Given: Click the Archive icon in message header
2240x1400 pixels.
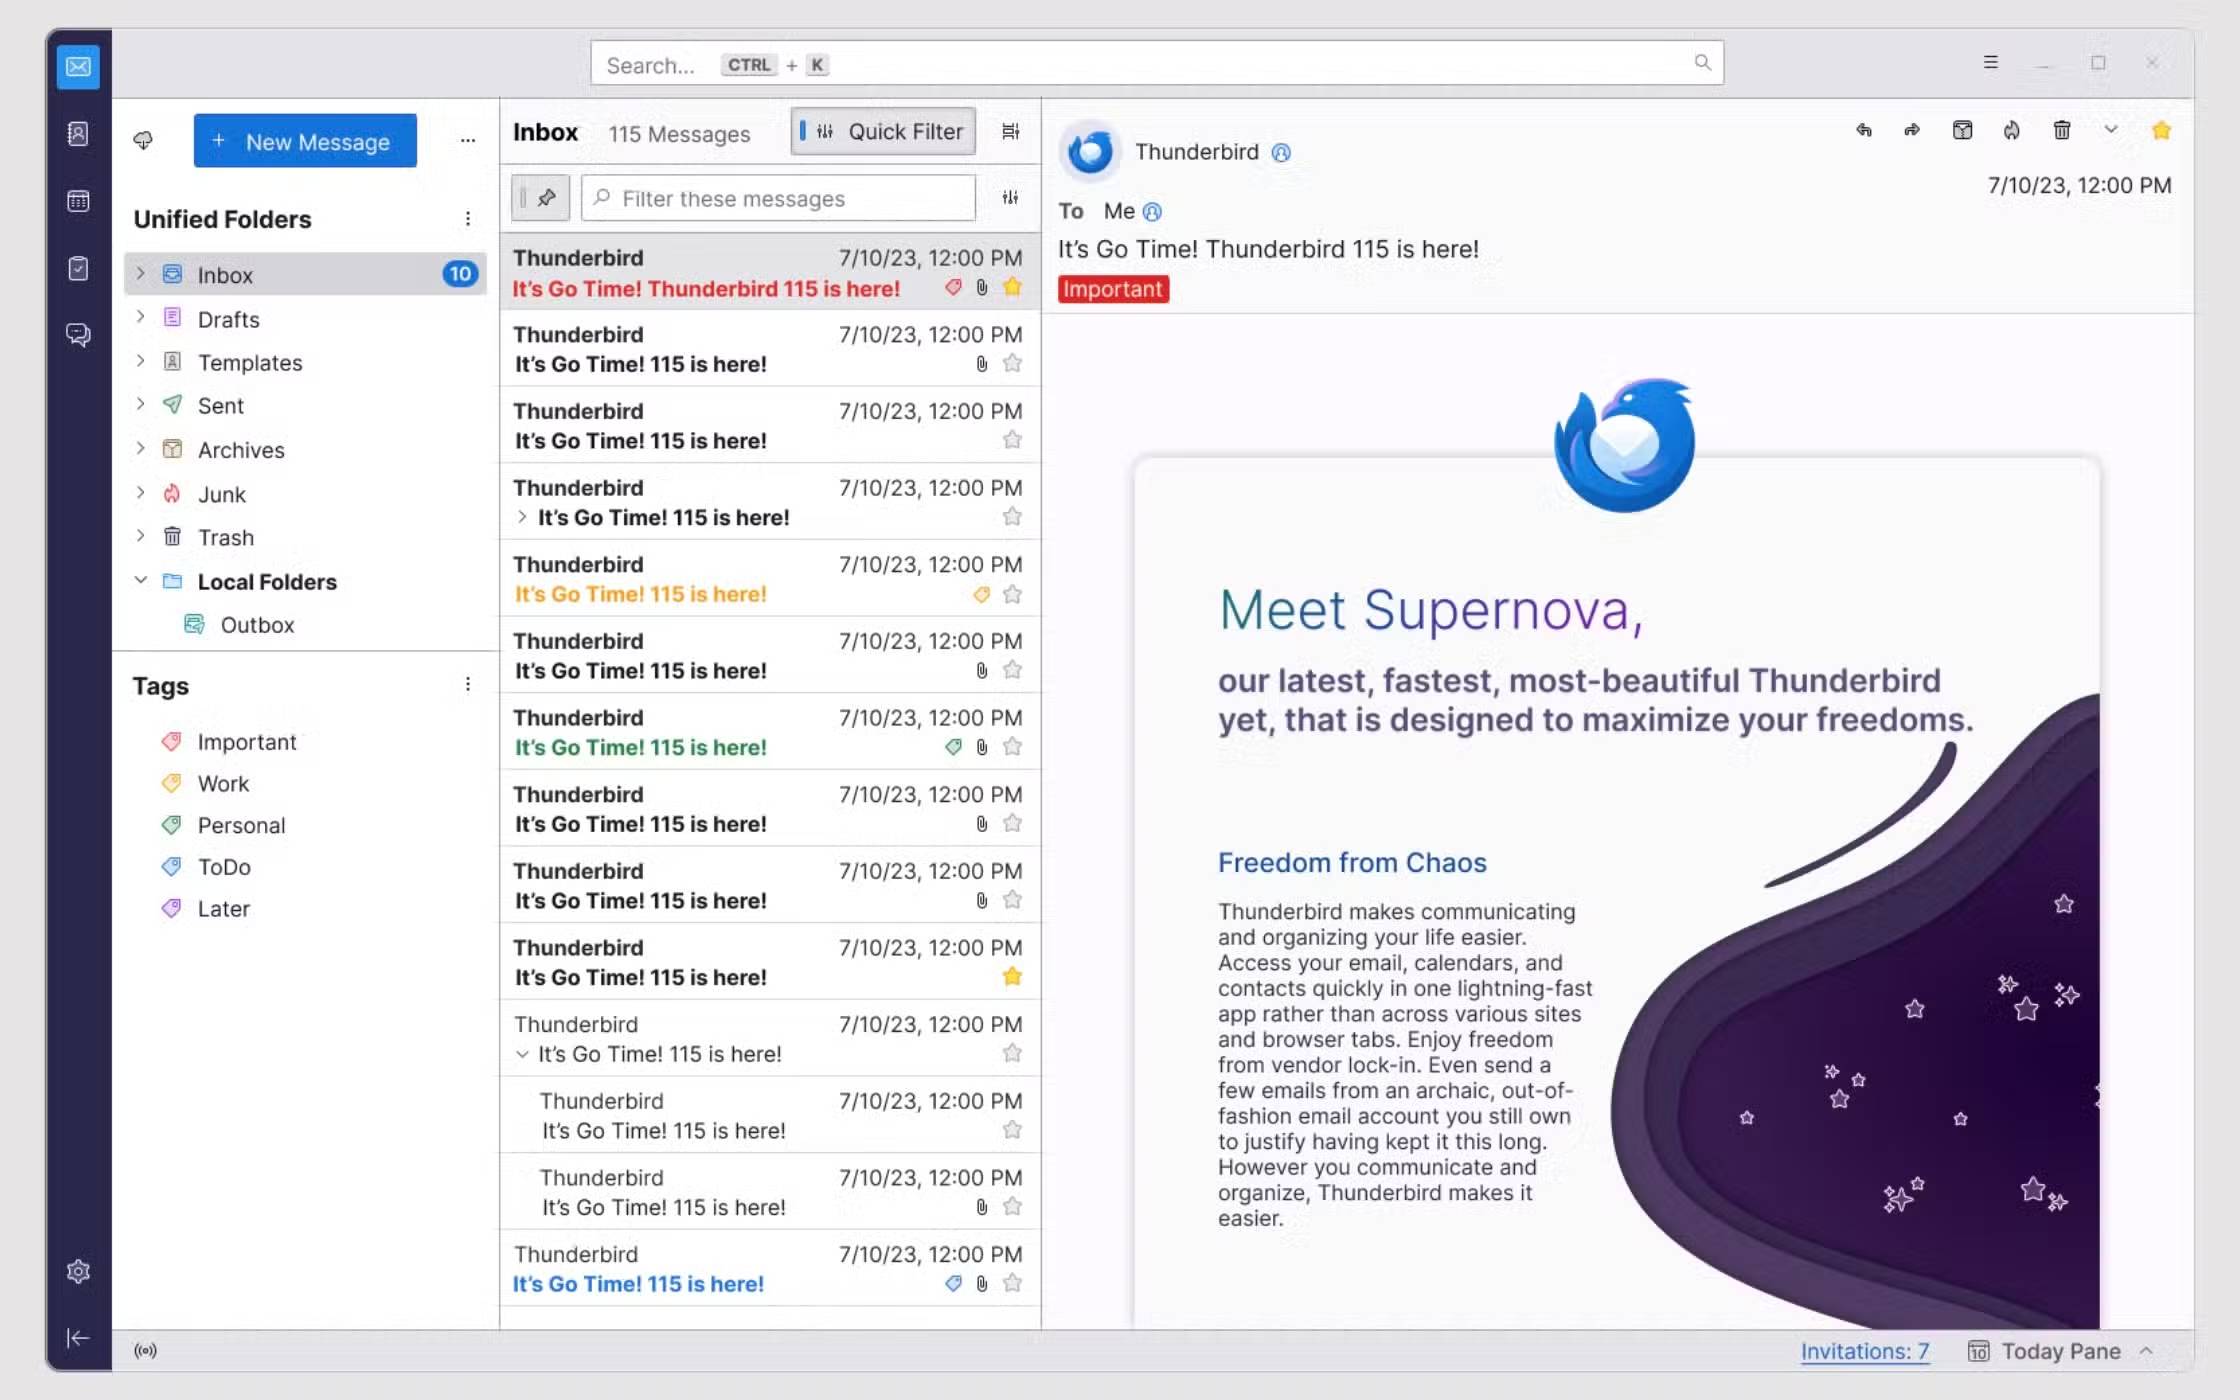Looking at the screenshot, I should pyautogui.click(x=1962, y=130).
